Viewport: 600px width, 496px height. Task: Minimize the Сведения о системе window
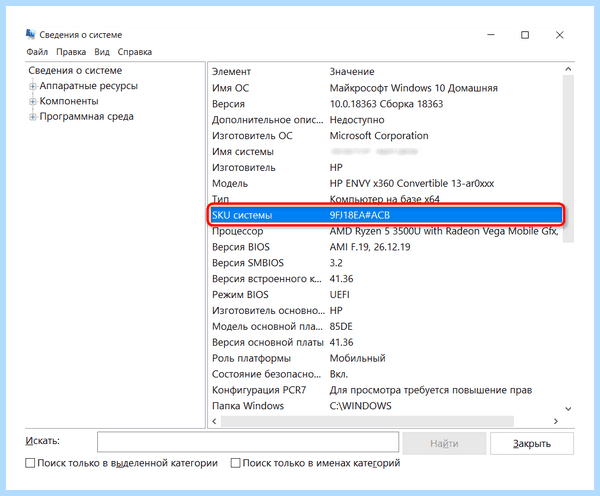click(491, 35)
